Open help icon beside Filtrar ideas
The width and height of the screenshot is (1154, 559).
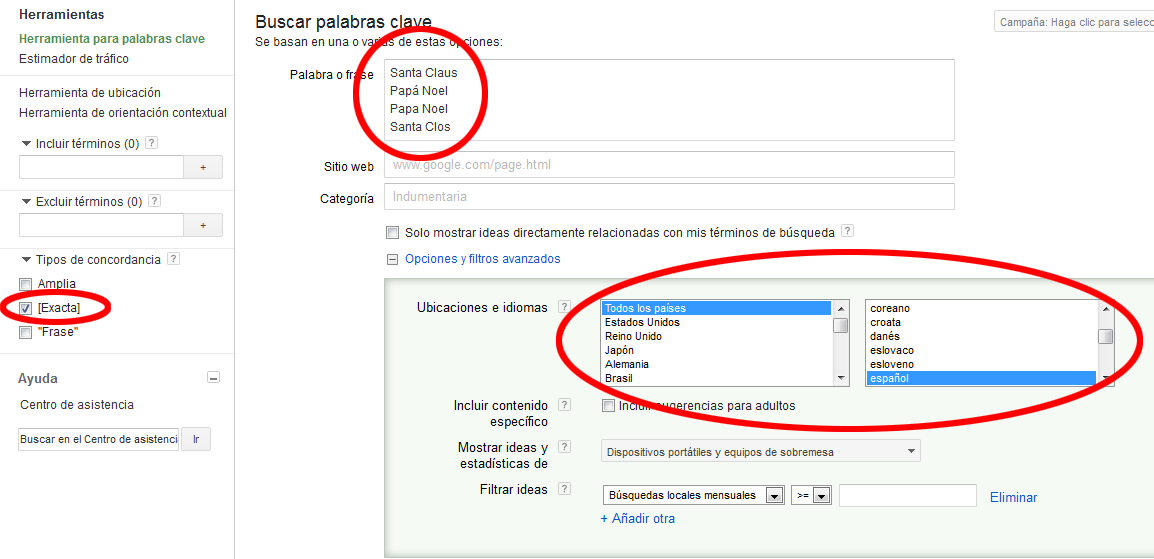pos(564,489)
